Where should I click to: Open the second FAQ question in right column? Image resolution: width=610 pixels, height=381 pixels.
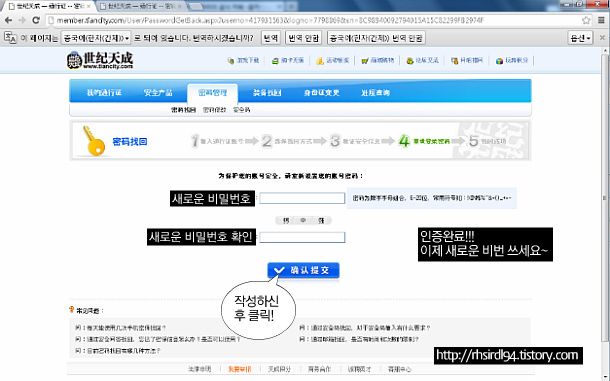[359, 339]
